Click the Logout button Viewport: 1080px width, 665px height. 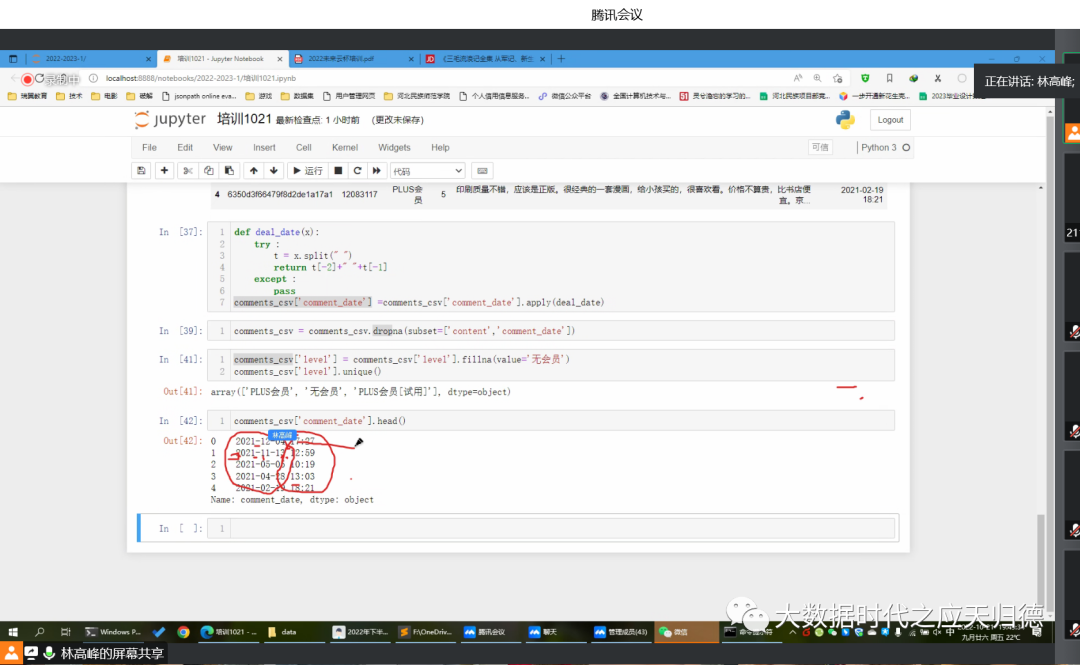coord(890,120)
